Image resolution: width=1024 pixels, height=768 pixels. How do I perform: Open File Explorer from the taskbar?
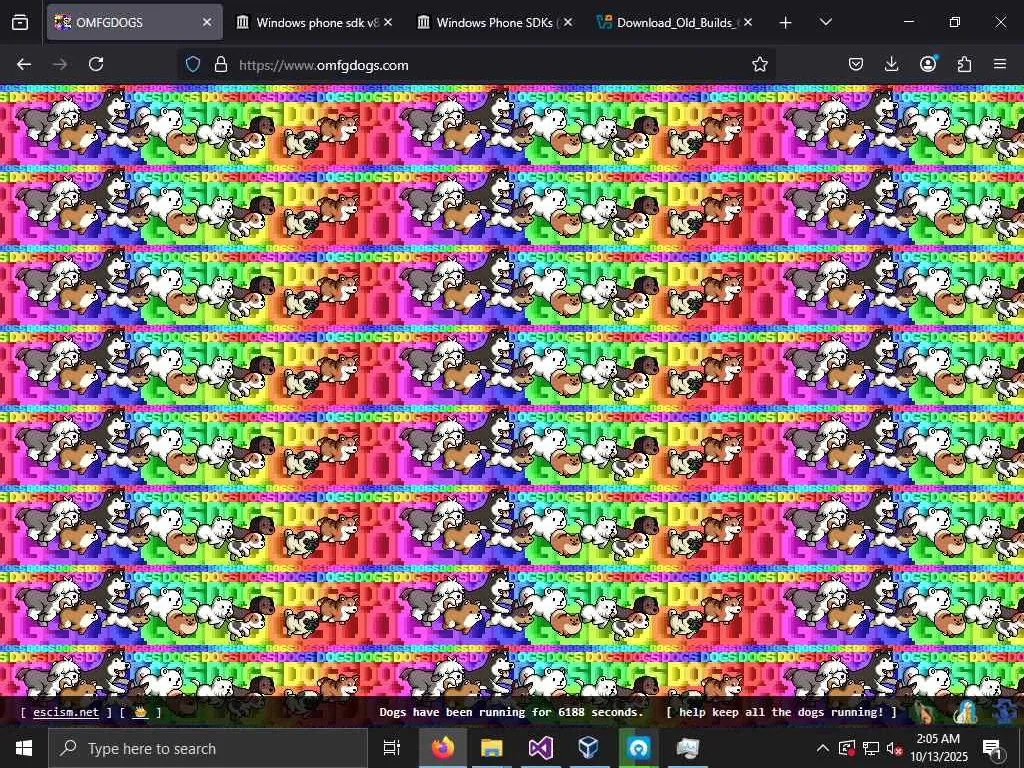coord(492,748)
